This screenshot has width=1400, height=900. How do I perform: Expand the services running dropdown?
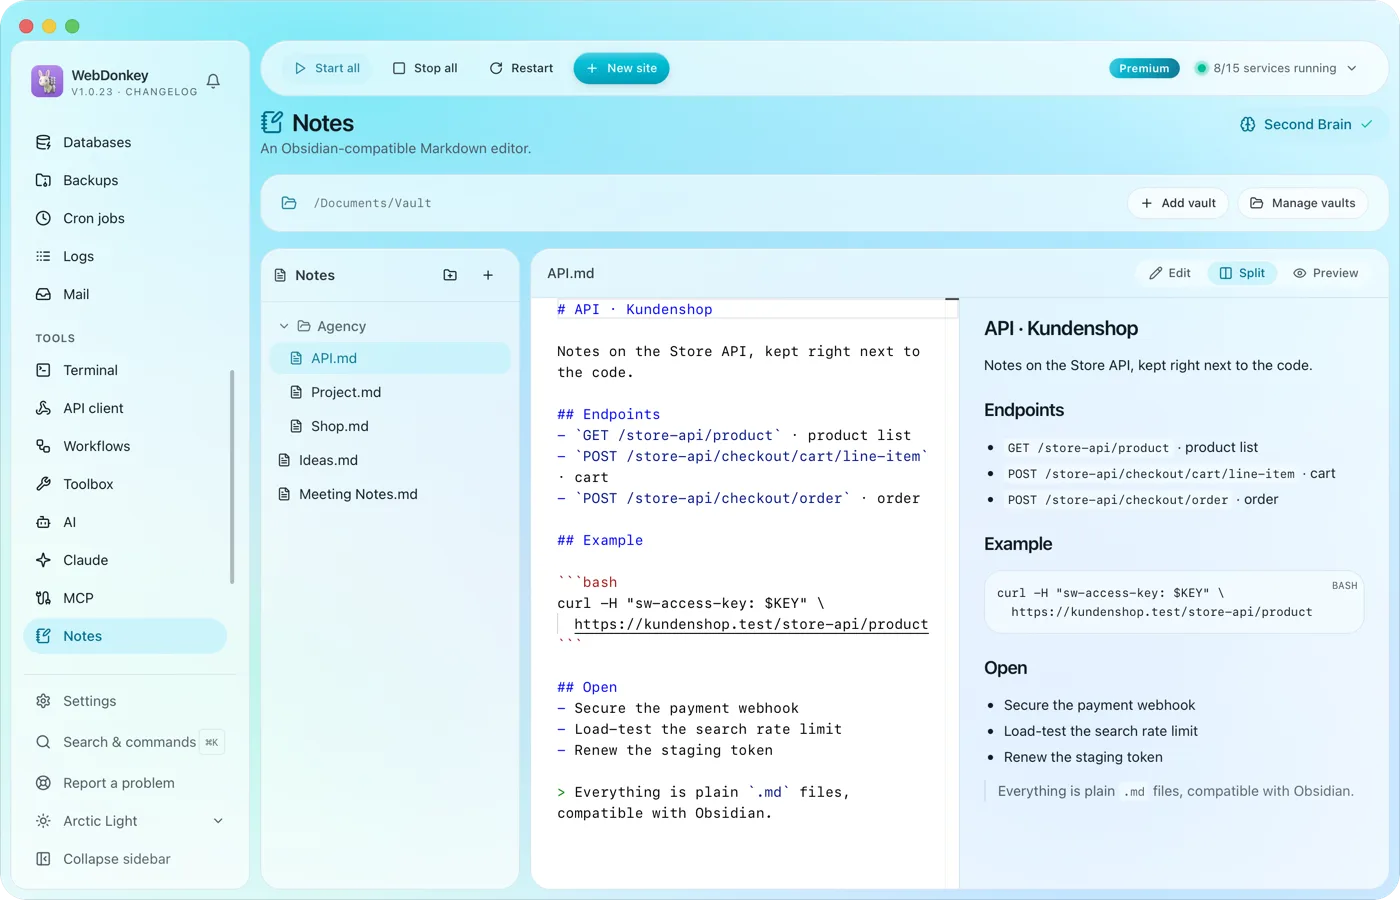[1276, 68]
